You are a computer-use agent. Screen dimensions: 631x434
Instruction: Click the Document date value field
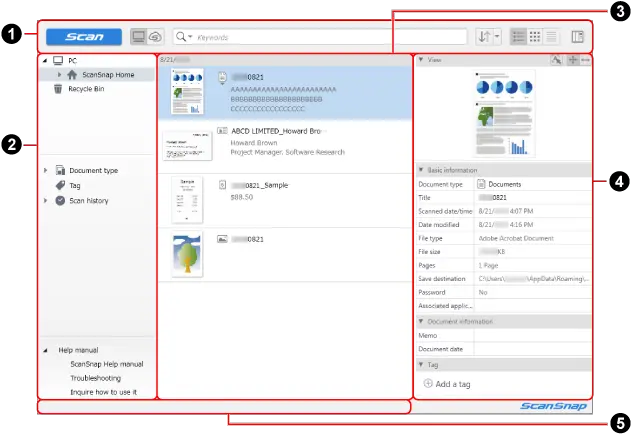click(532, 349)
